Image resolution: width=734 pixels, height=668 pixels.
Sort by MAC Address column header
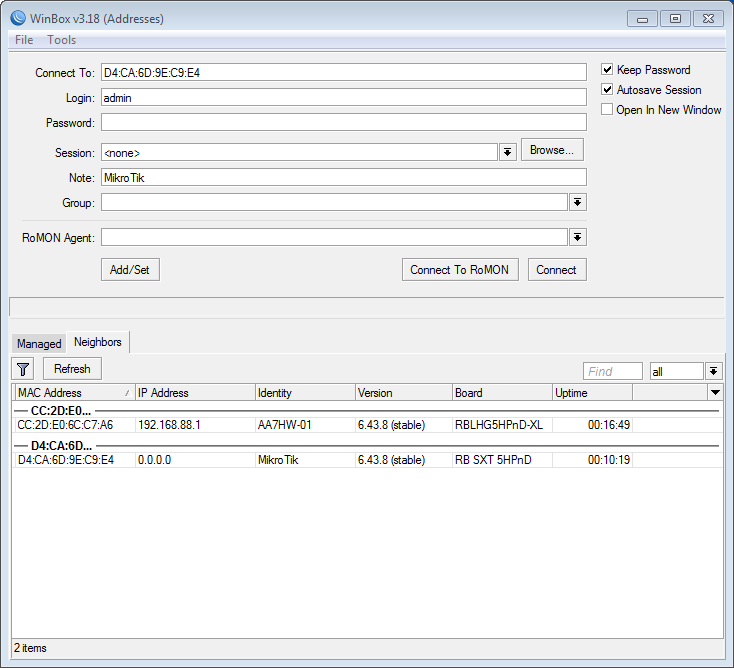click(x=74, y=392)
